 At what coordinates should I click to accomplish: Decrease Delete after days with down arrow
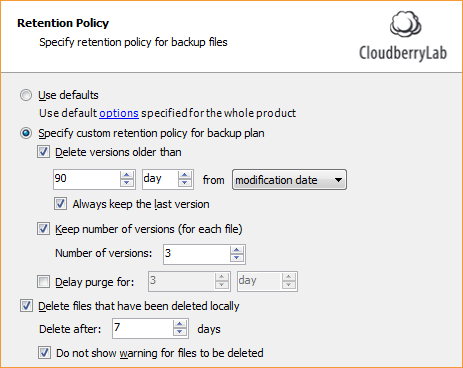click(x=180, y=332)
